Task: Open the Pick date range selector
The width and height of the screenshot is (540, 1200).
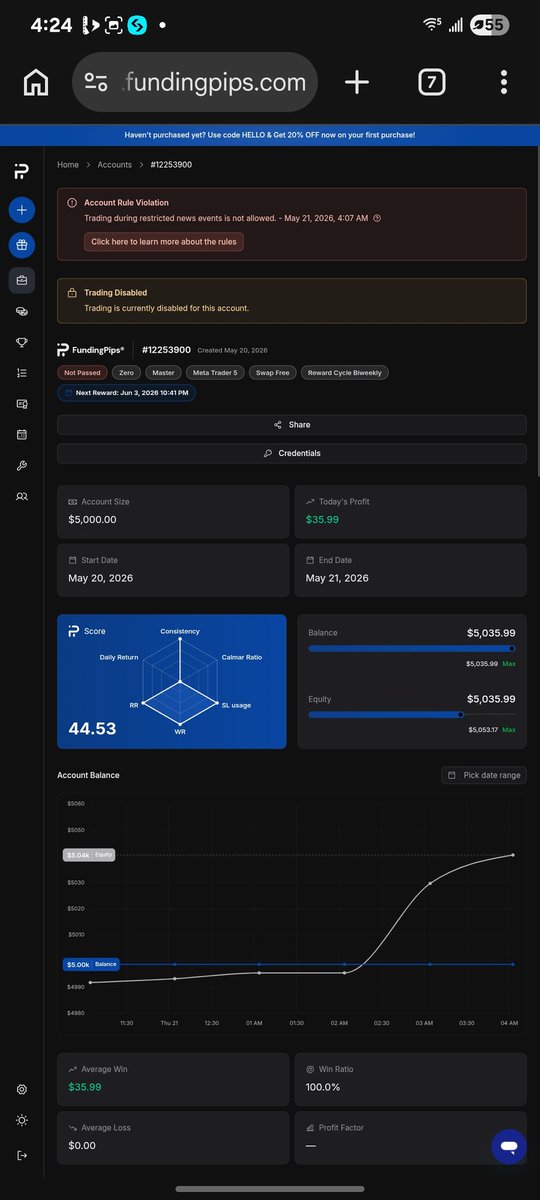Action: (484, 775)
